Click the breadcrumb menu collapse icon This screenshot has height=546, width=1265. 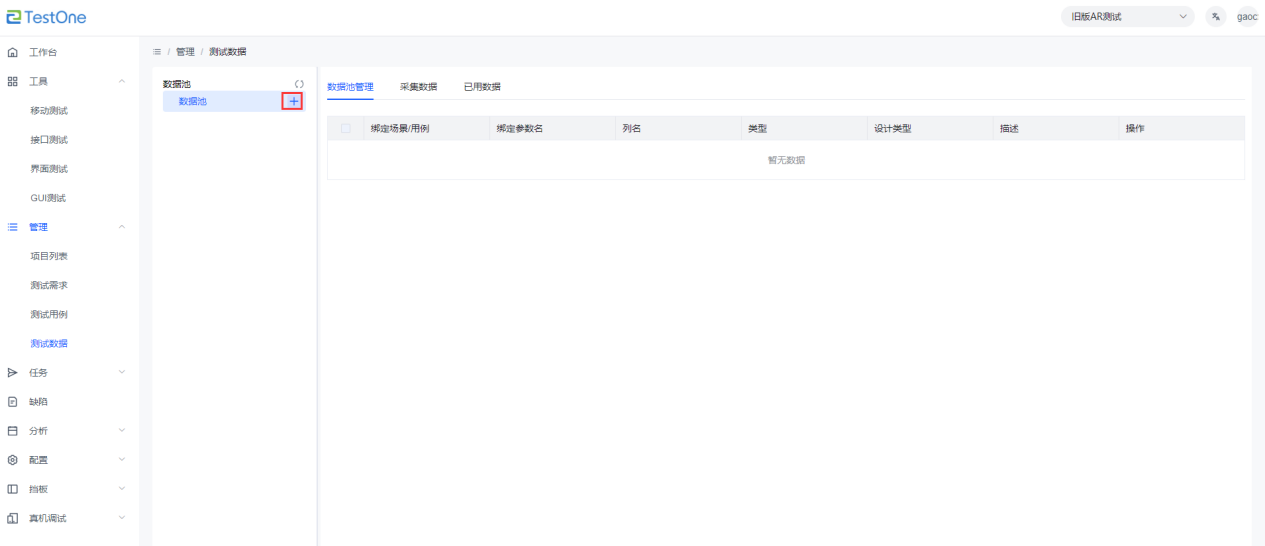tap(157, 51)
